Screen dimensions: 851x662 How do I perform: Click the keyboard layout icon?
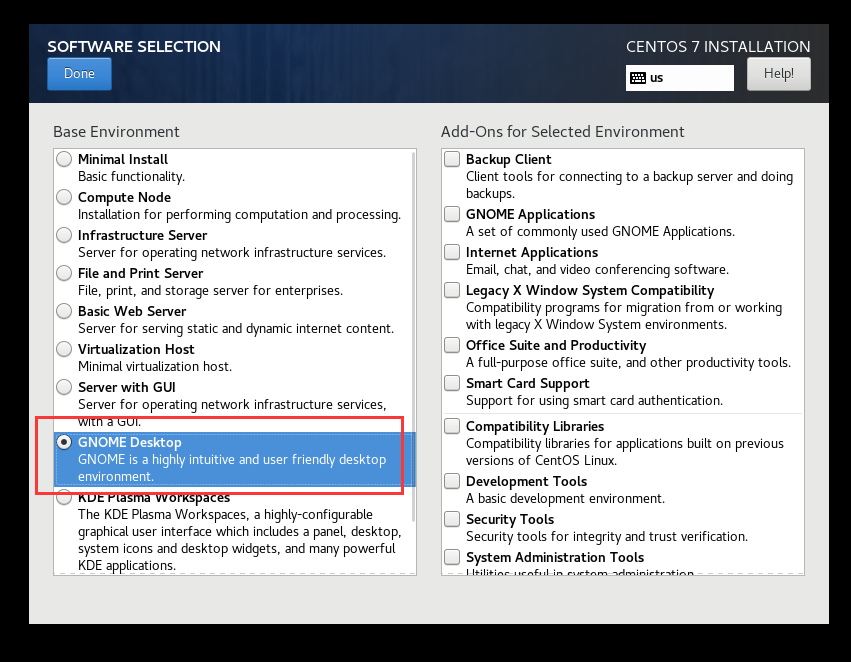pyautogui.click(x=638, y=78)
